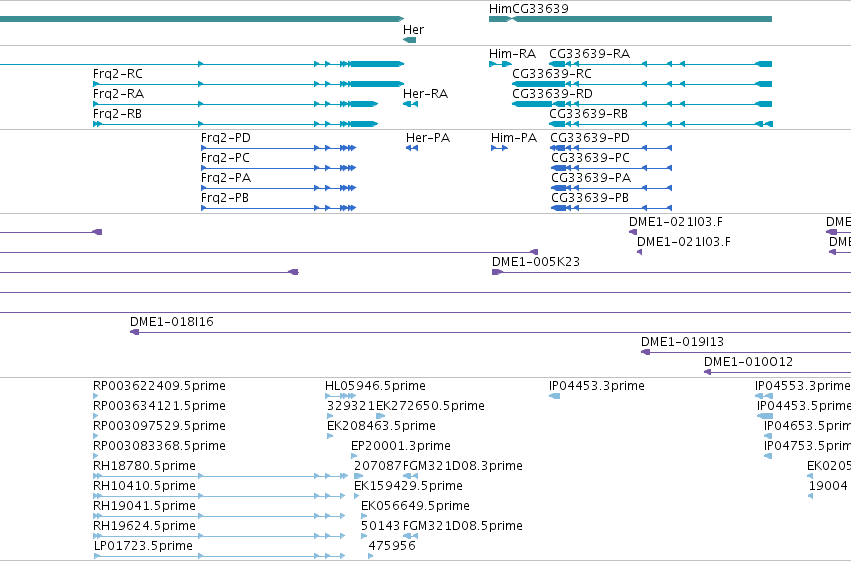This screenshot has height=561, width=851.
Task: Open the DME1-019I13 clone label
Action: (682, 342)
